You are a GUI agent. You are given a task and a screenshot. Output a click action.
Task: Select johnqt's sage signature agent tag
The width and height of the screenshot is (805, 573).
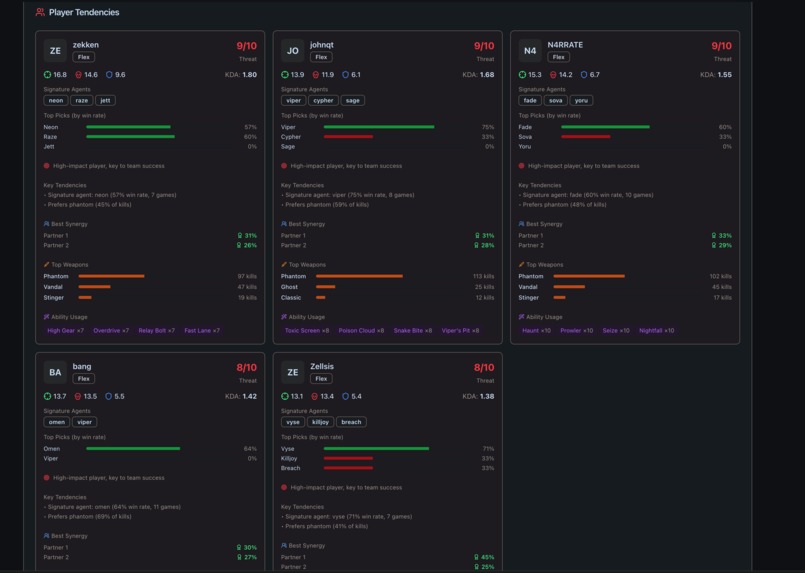353,101
